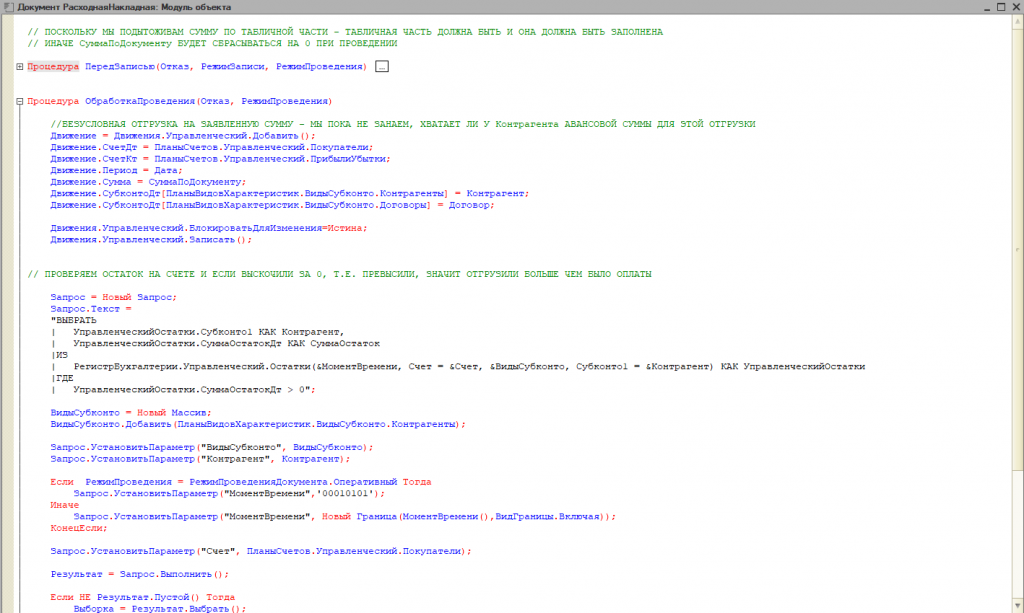Click the vertical scrollbar down arrow
Viewport: 1024px width, 613px height.
(x=1017, y=606)
